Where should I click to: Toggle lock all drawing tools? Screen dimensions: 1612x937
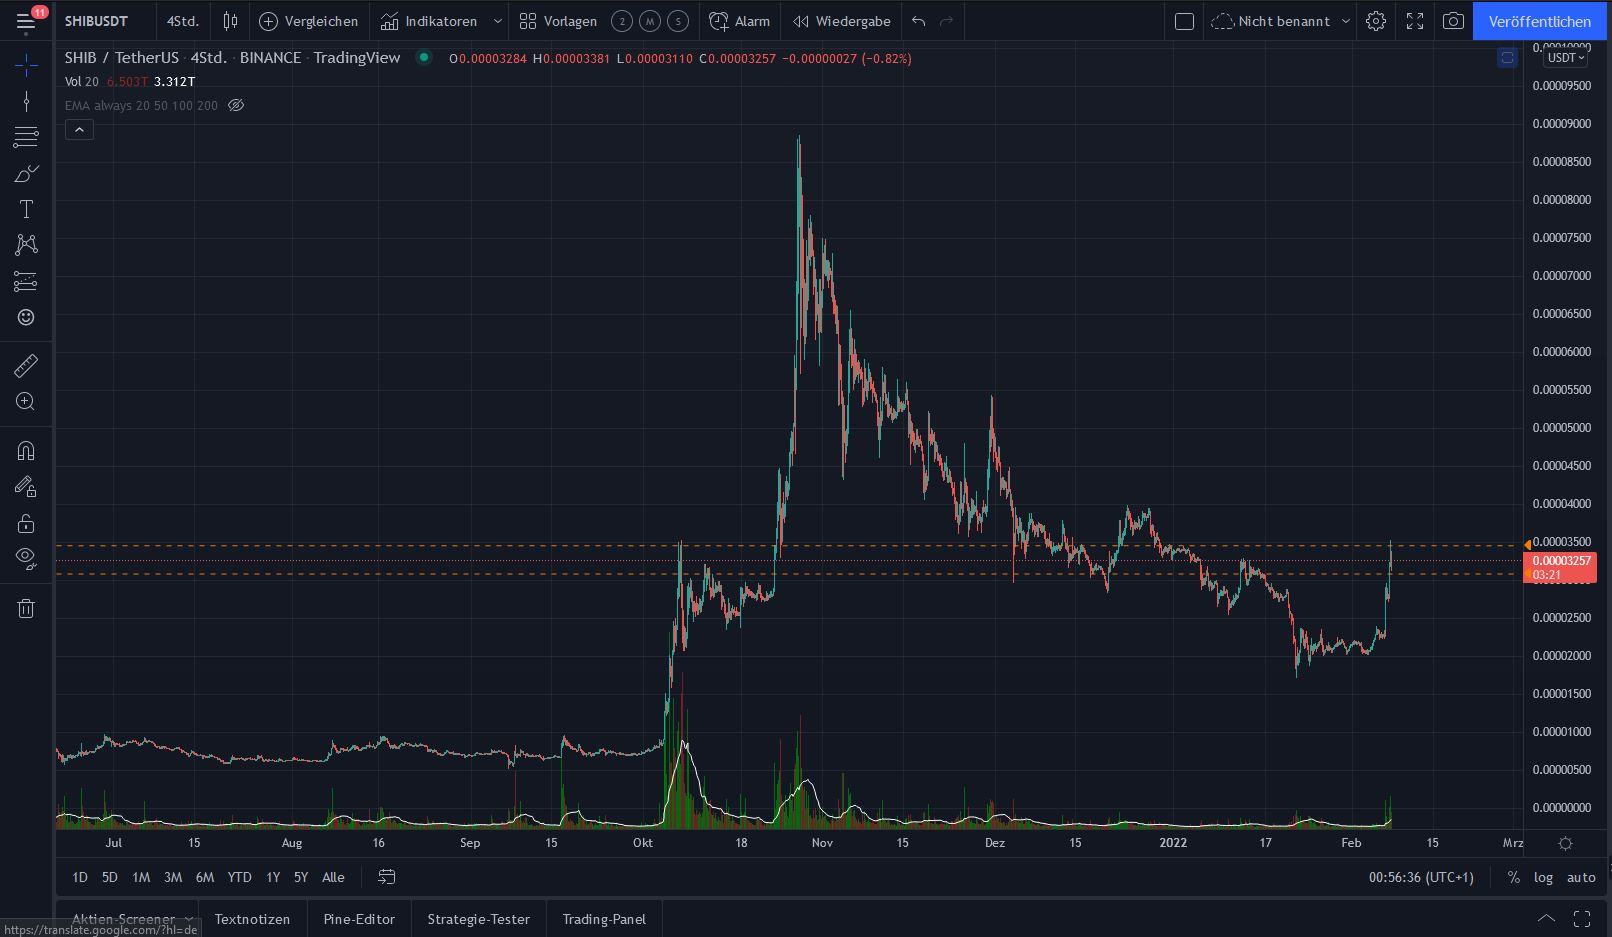tap(26, 523)
